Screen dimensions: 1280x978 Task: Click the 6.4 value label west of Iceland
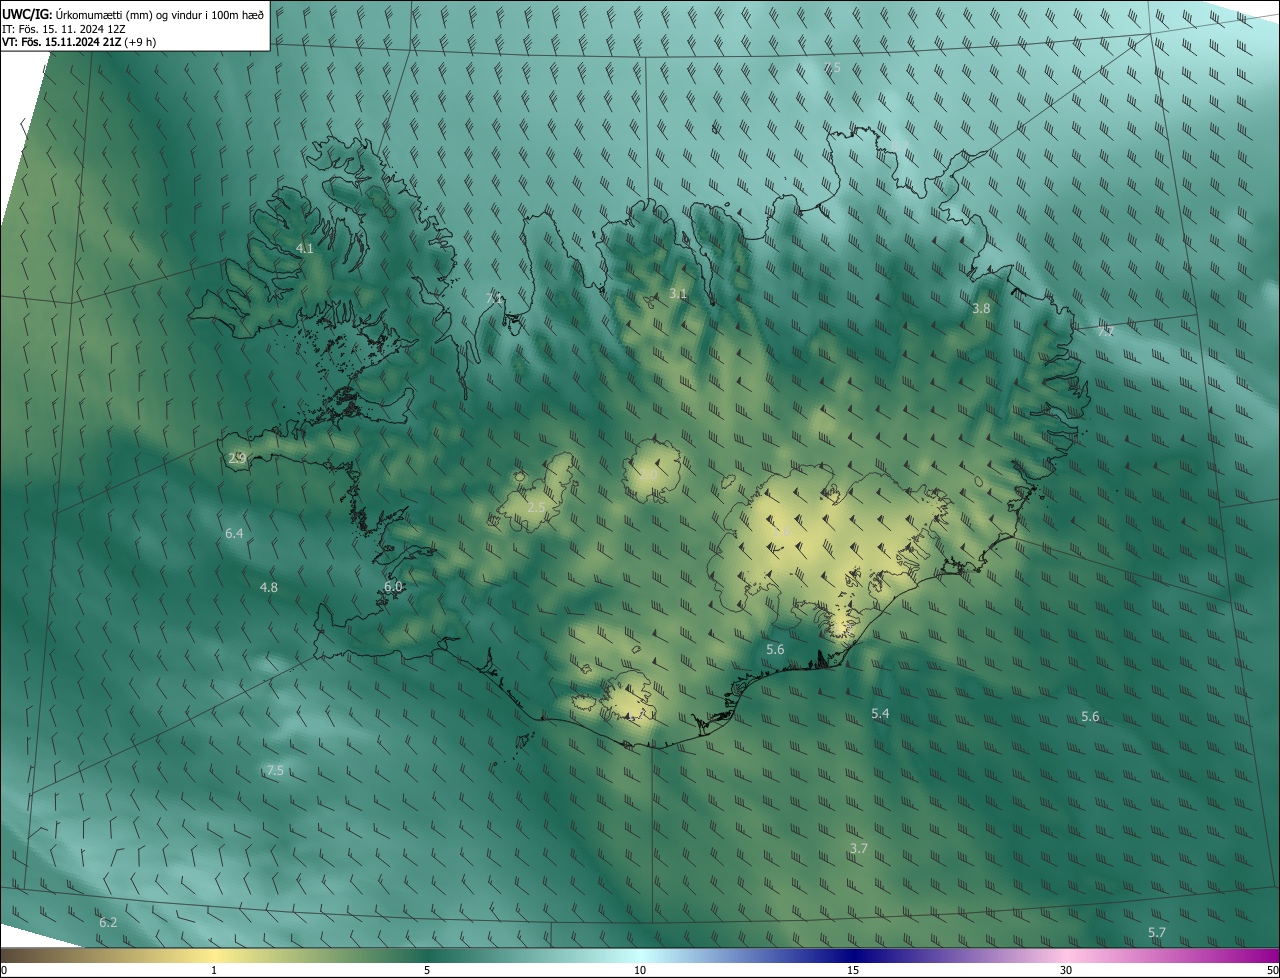point(234,534)
